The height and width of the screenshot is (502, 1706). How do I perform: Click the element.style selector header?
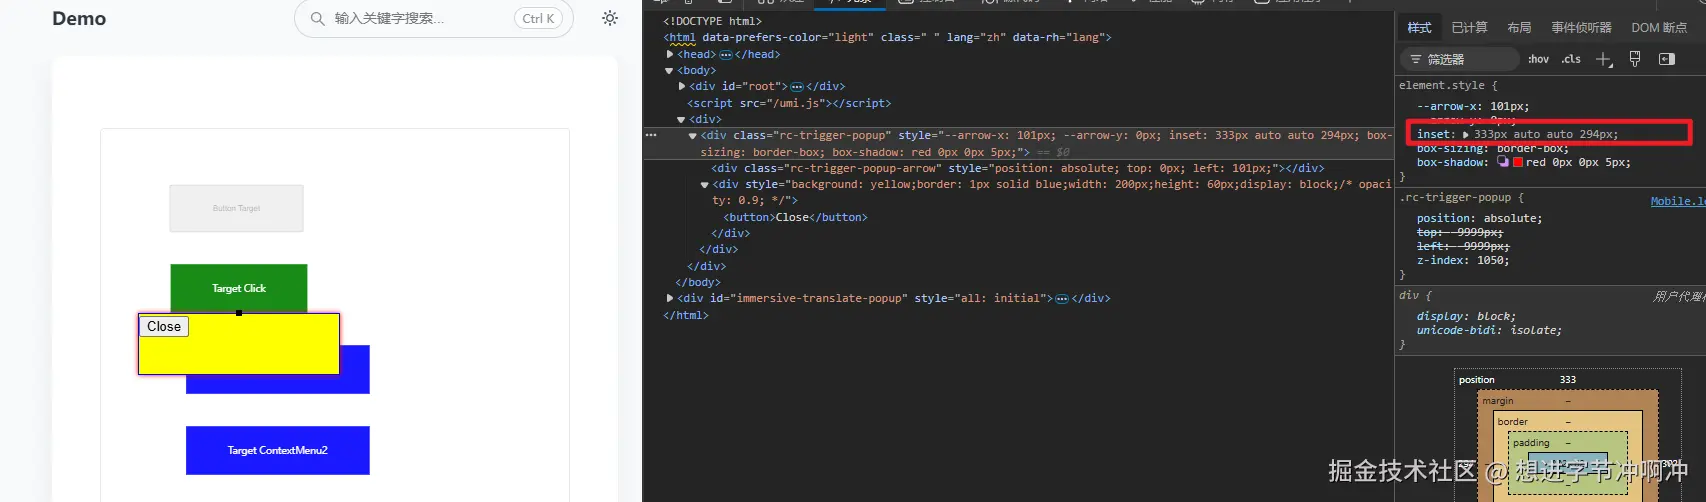1442,86
